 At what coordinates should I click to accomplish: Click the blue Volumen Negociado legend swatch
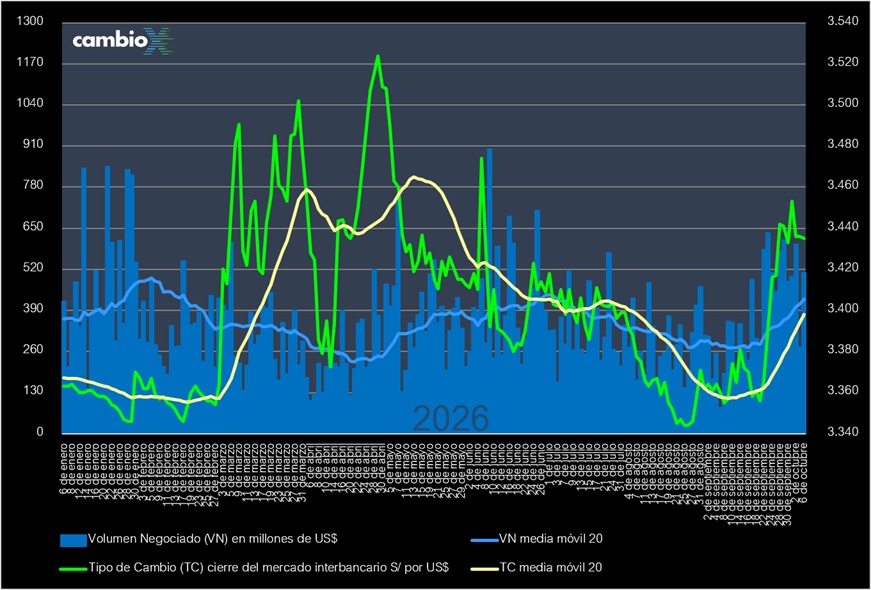(73, 539)
